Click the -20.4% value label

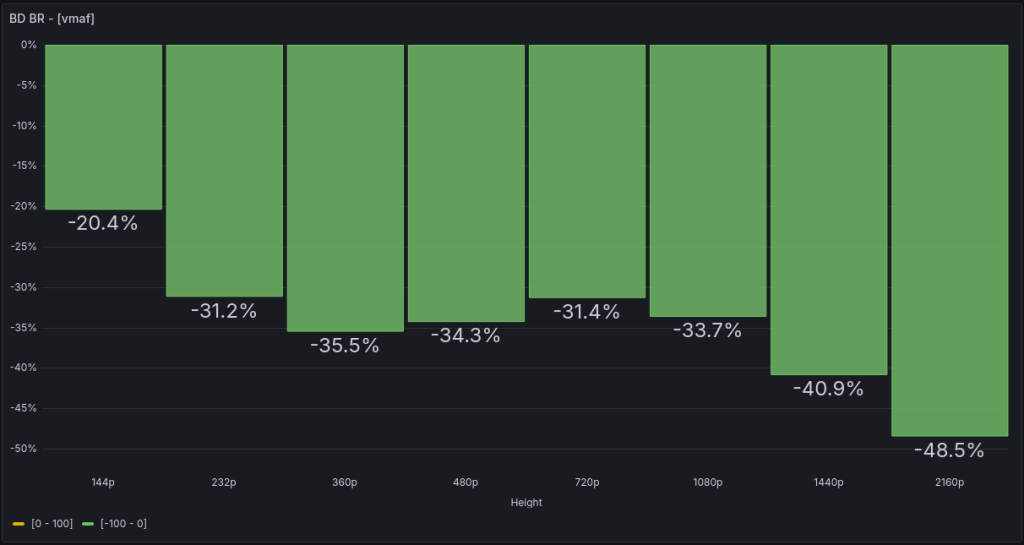[x=103, y=224]
